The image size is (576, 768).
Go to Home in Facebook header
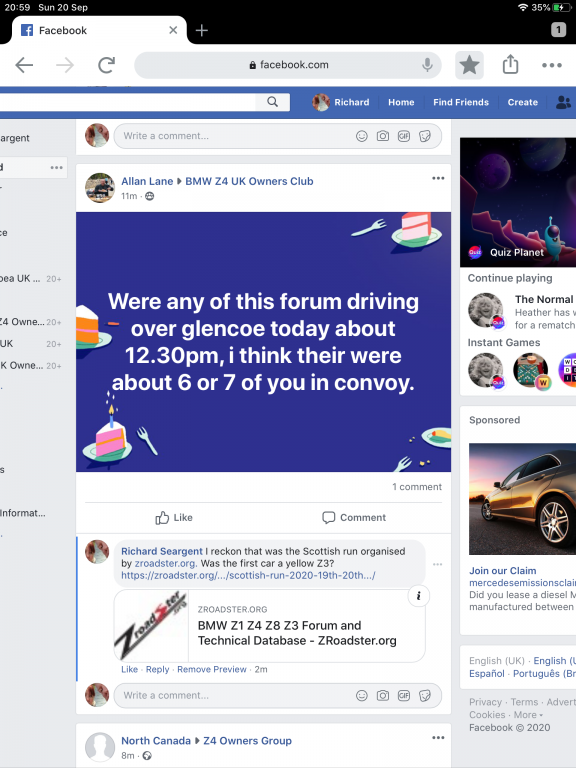[401, 102]
